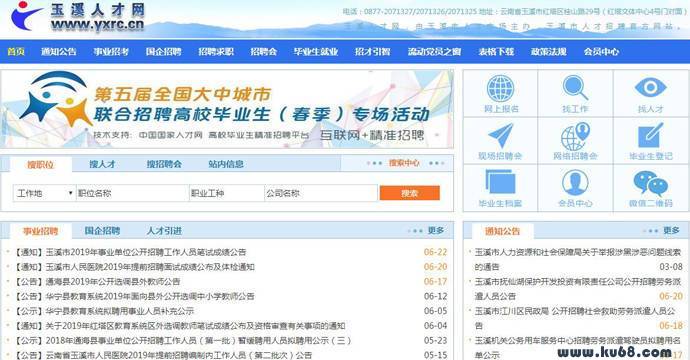Click the 职位名称 input field
The width and height of the screenshot is (690, 360).
pos(132,193)
